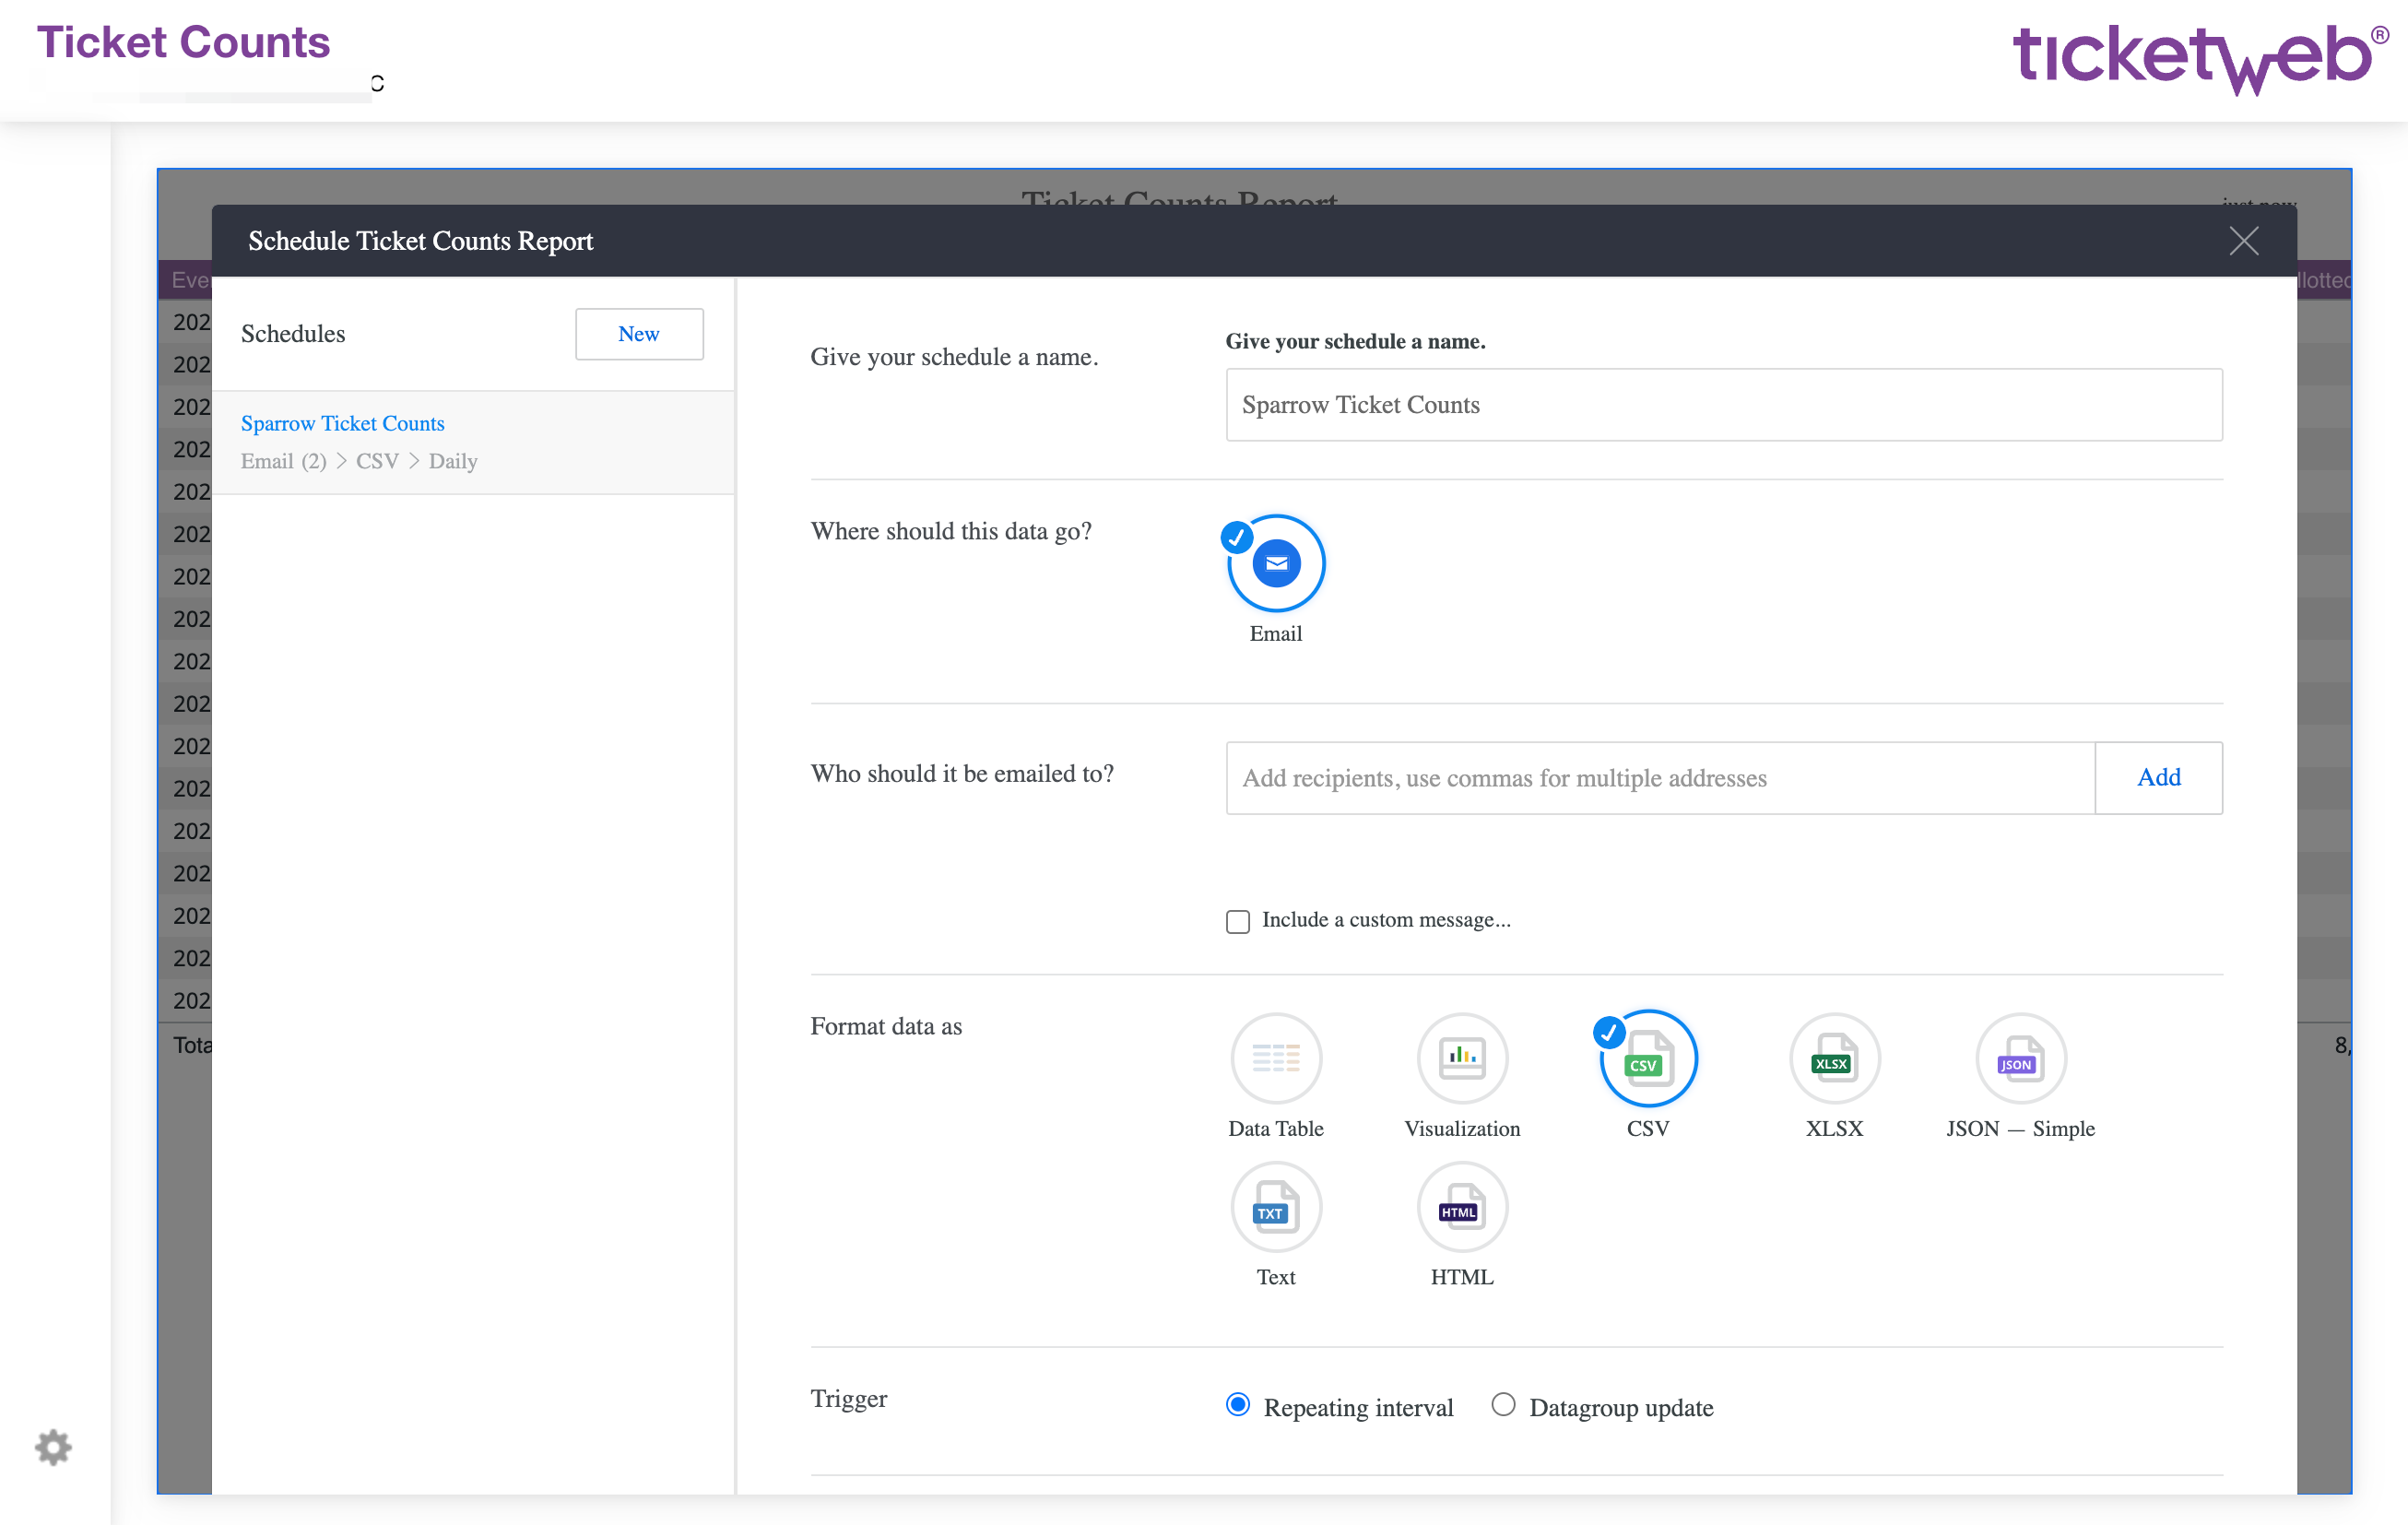This screenshot has width=2408, height=1525.
Task: Click the Where should this data go? label
Action: 951,531
